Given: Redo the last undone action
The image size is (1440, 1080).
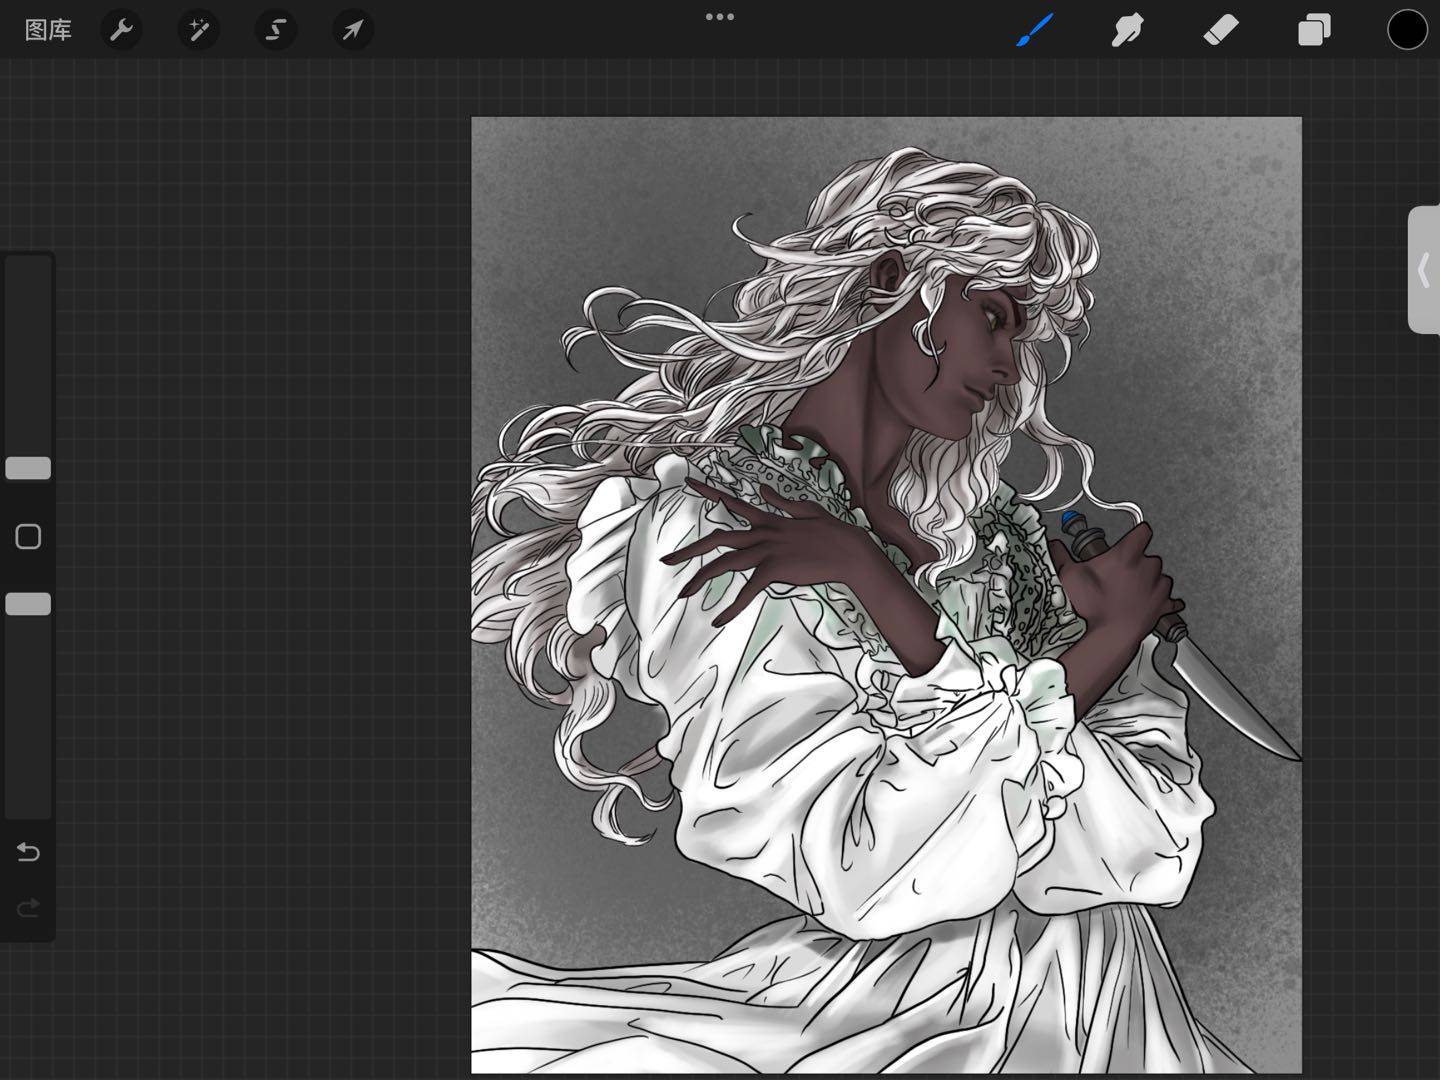Looking at the screenshot, I should [28, 908].
